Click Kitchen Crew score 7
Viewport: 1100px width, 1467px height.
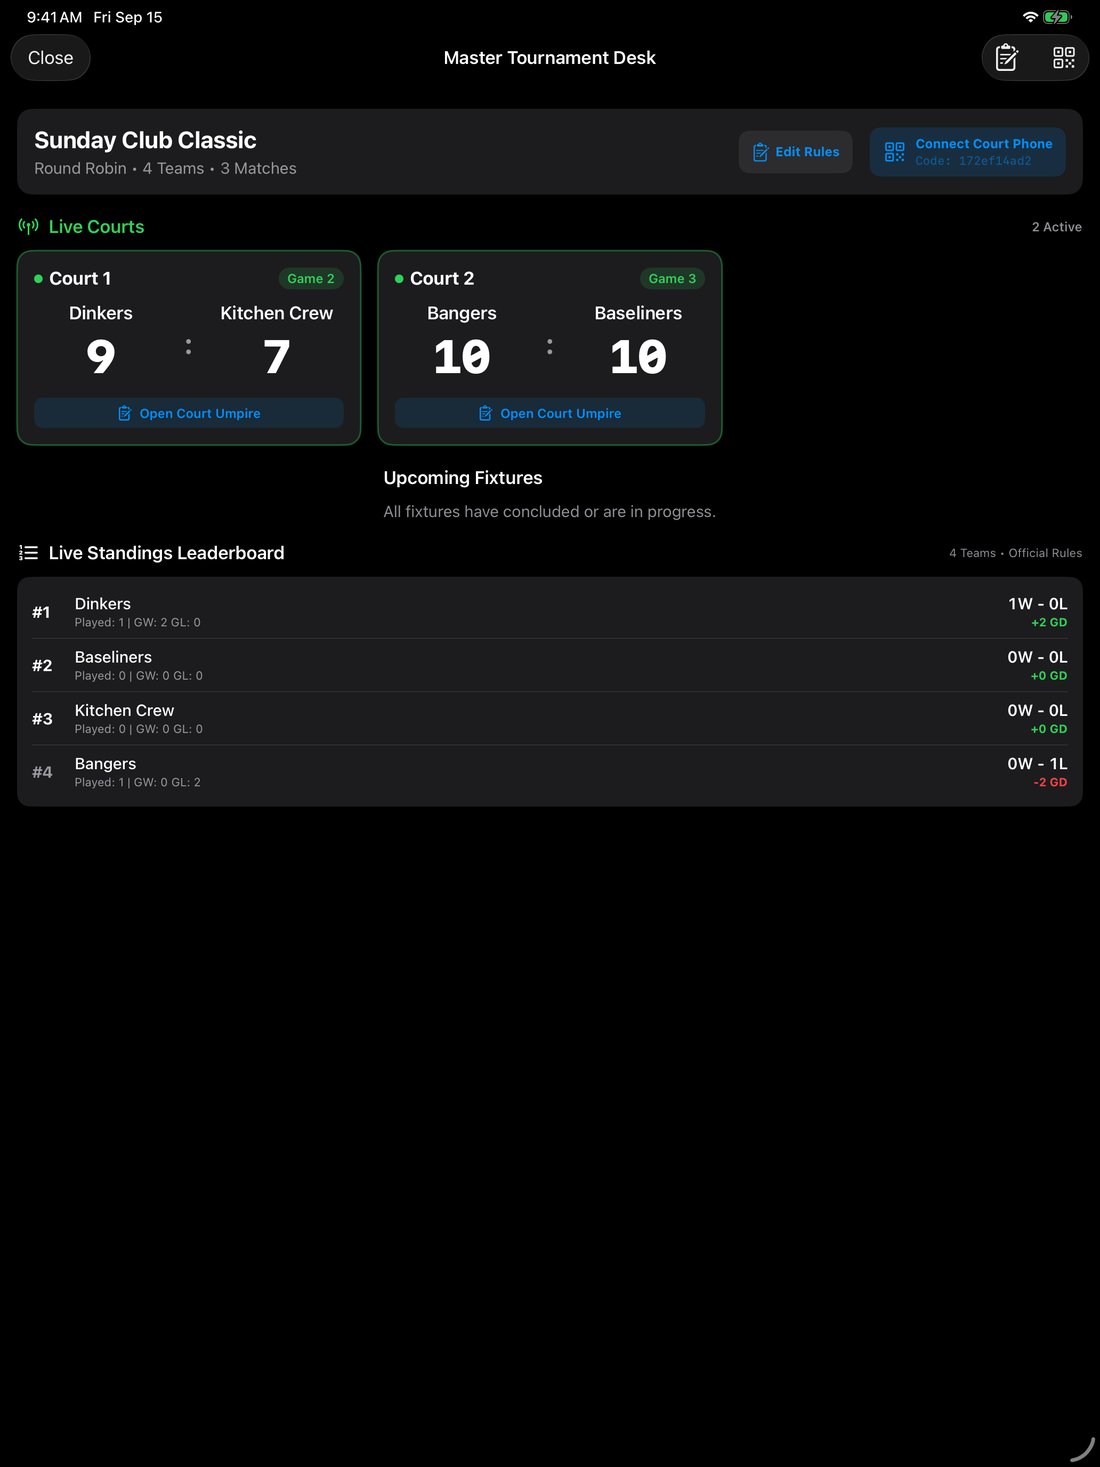277,357
